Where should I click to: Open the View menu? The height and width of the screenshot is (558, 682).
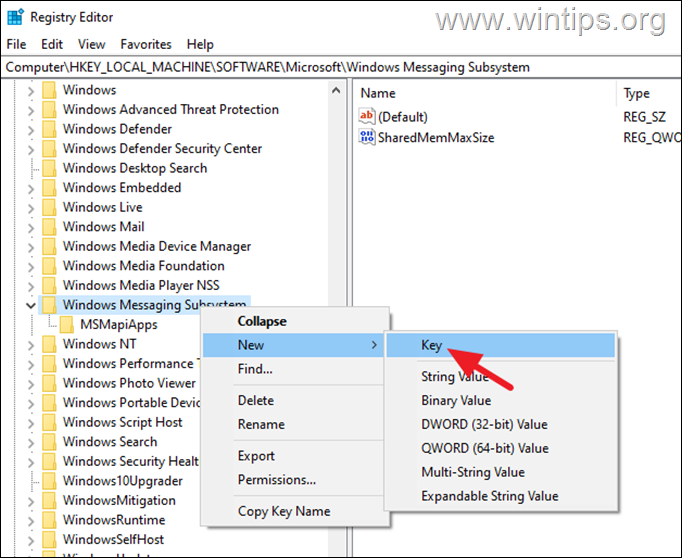click(x=91, y=44)
